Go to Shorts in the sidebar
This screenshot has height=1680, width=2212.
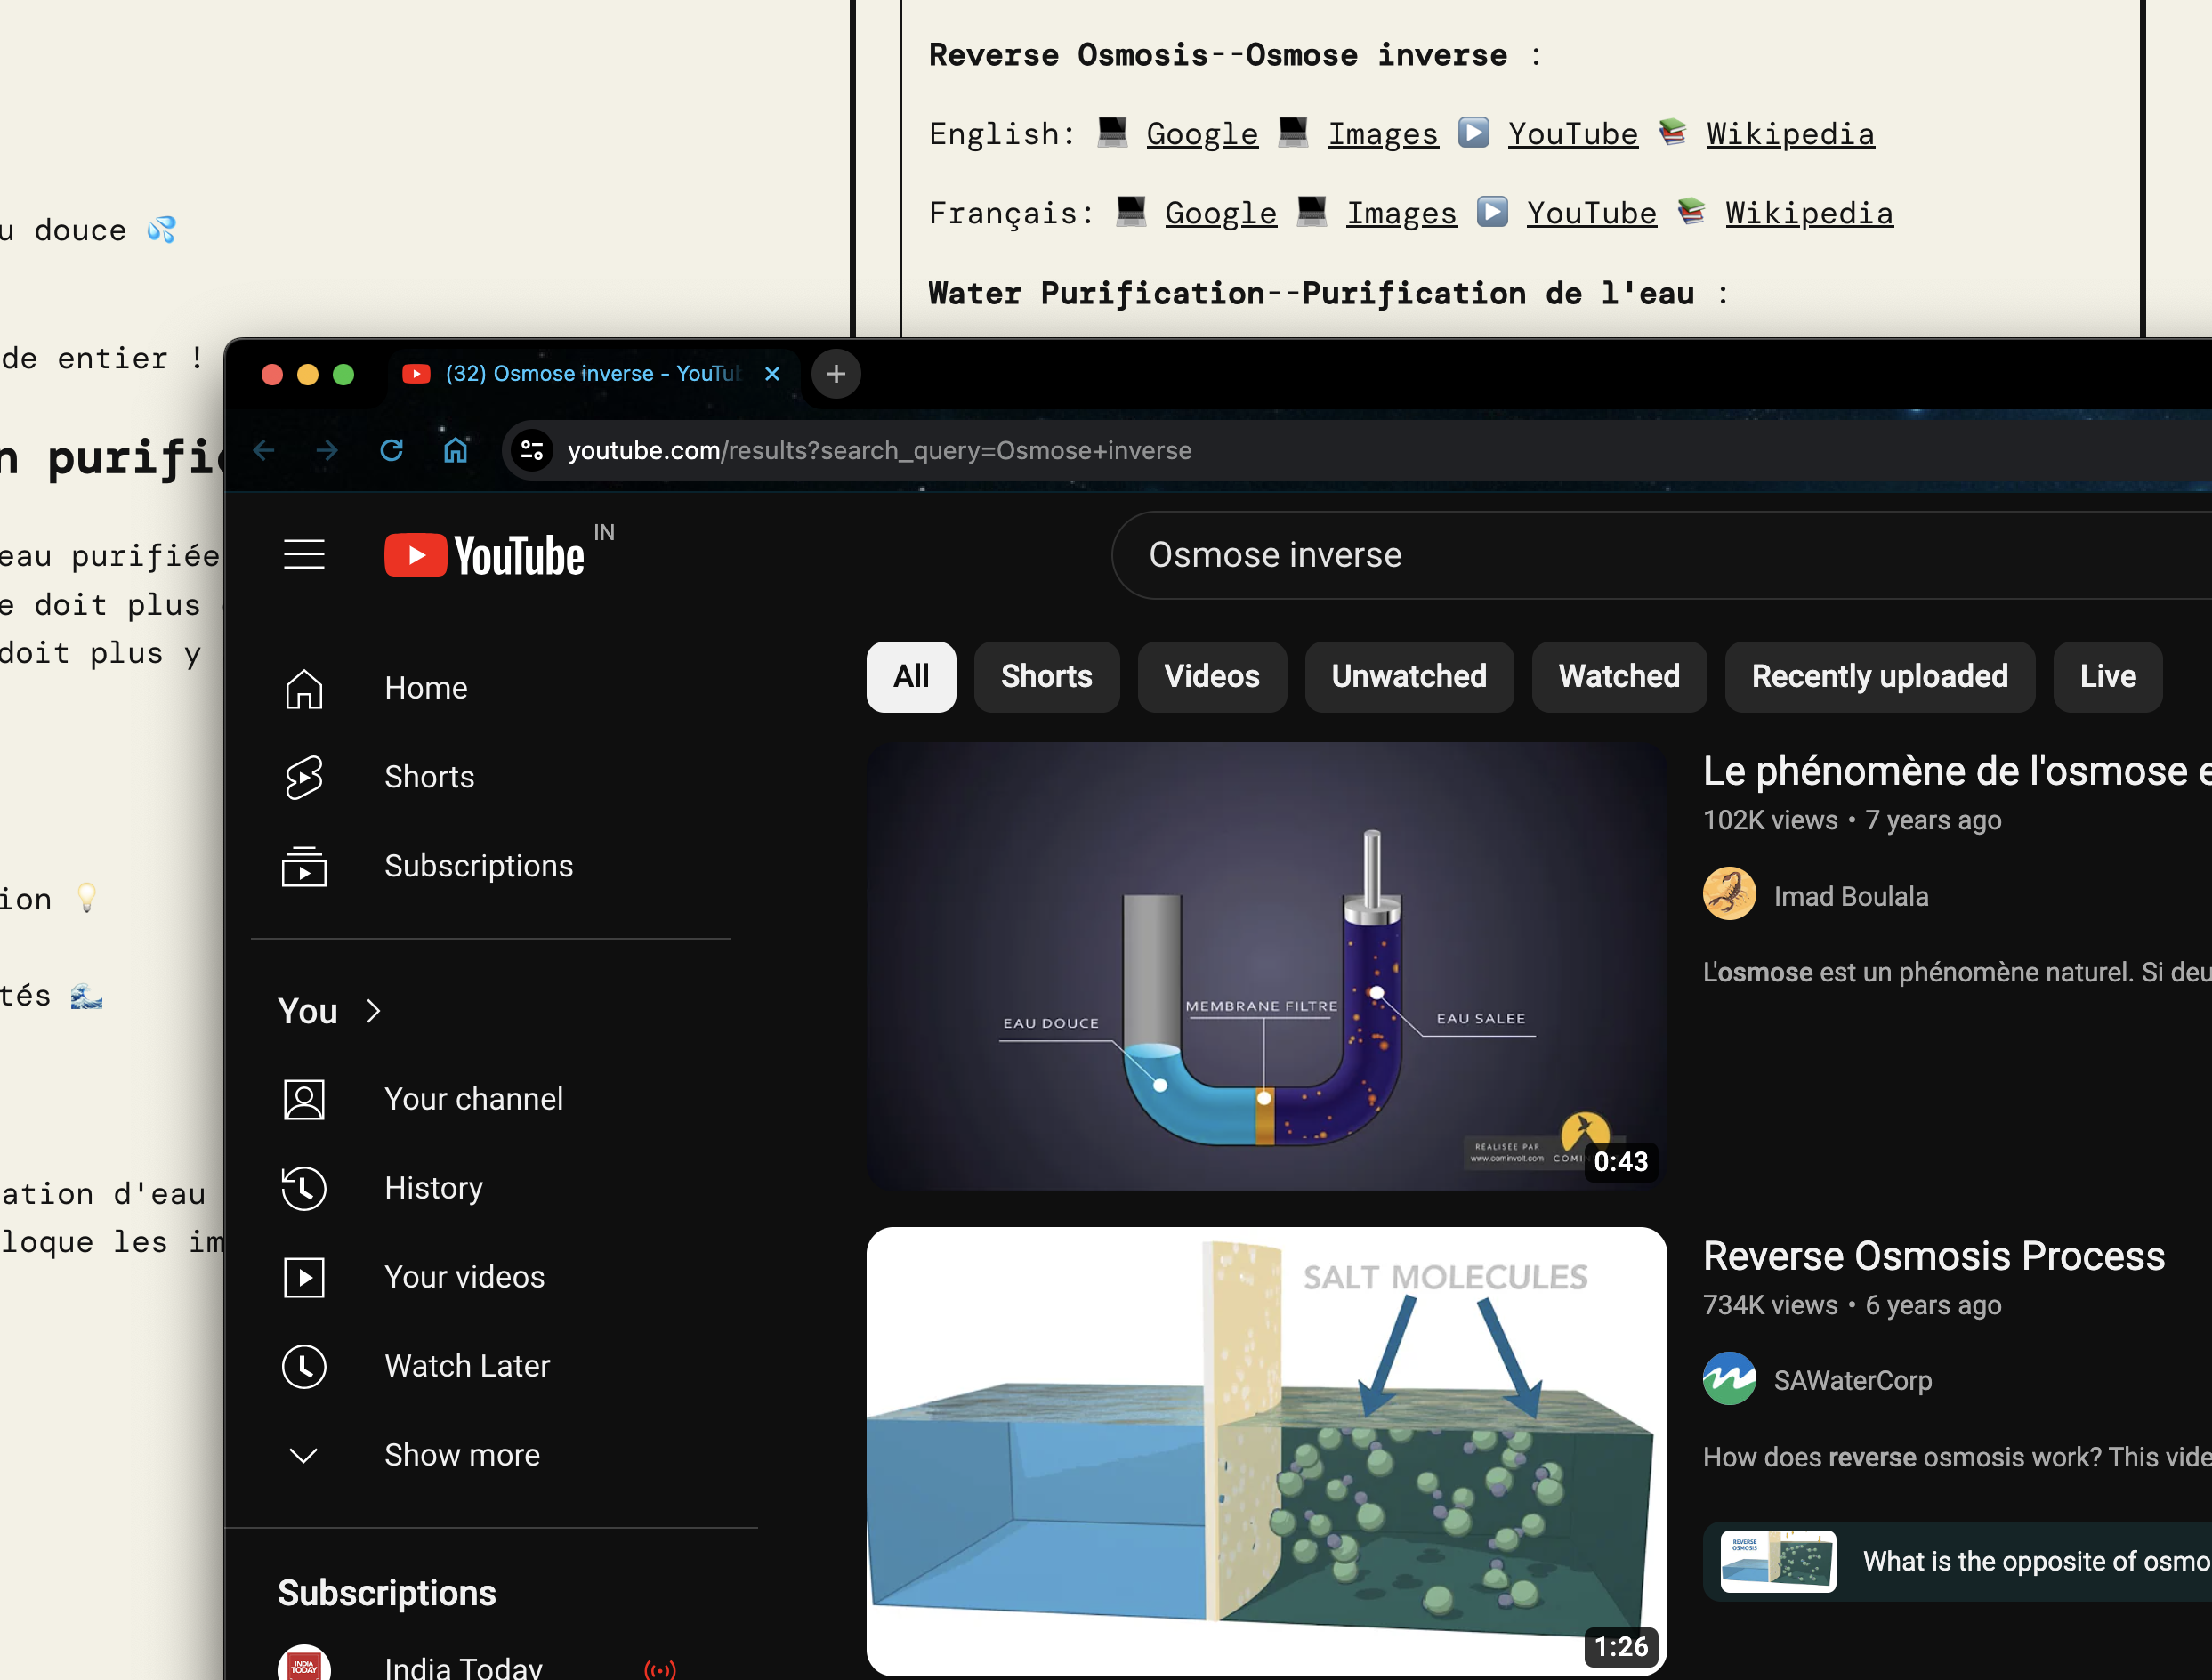pyautogui.click(x=428, y=777)
